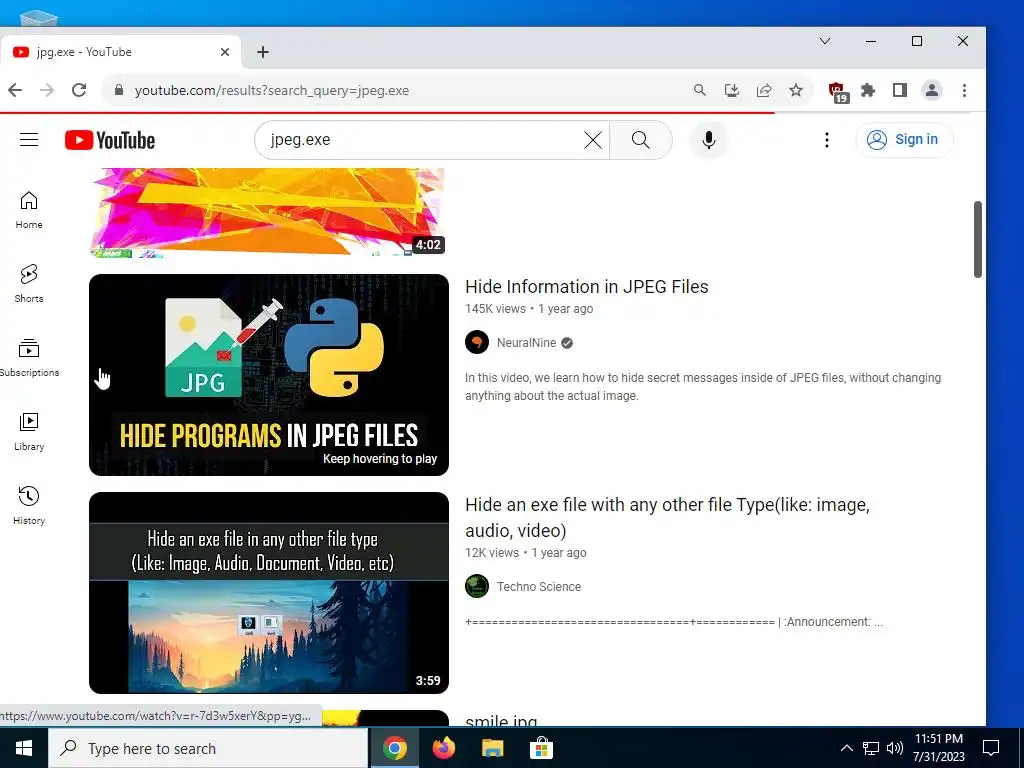Screen dimensions: 1024x768
Task: Click the taskbar Type here to search box
Action: coord(208,748)
